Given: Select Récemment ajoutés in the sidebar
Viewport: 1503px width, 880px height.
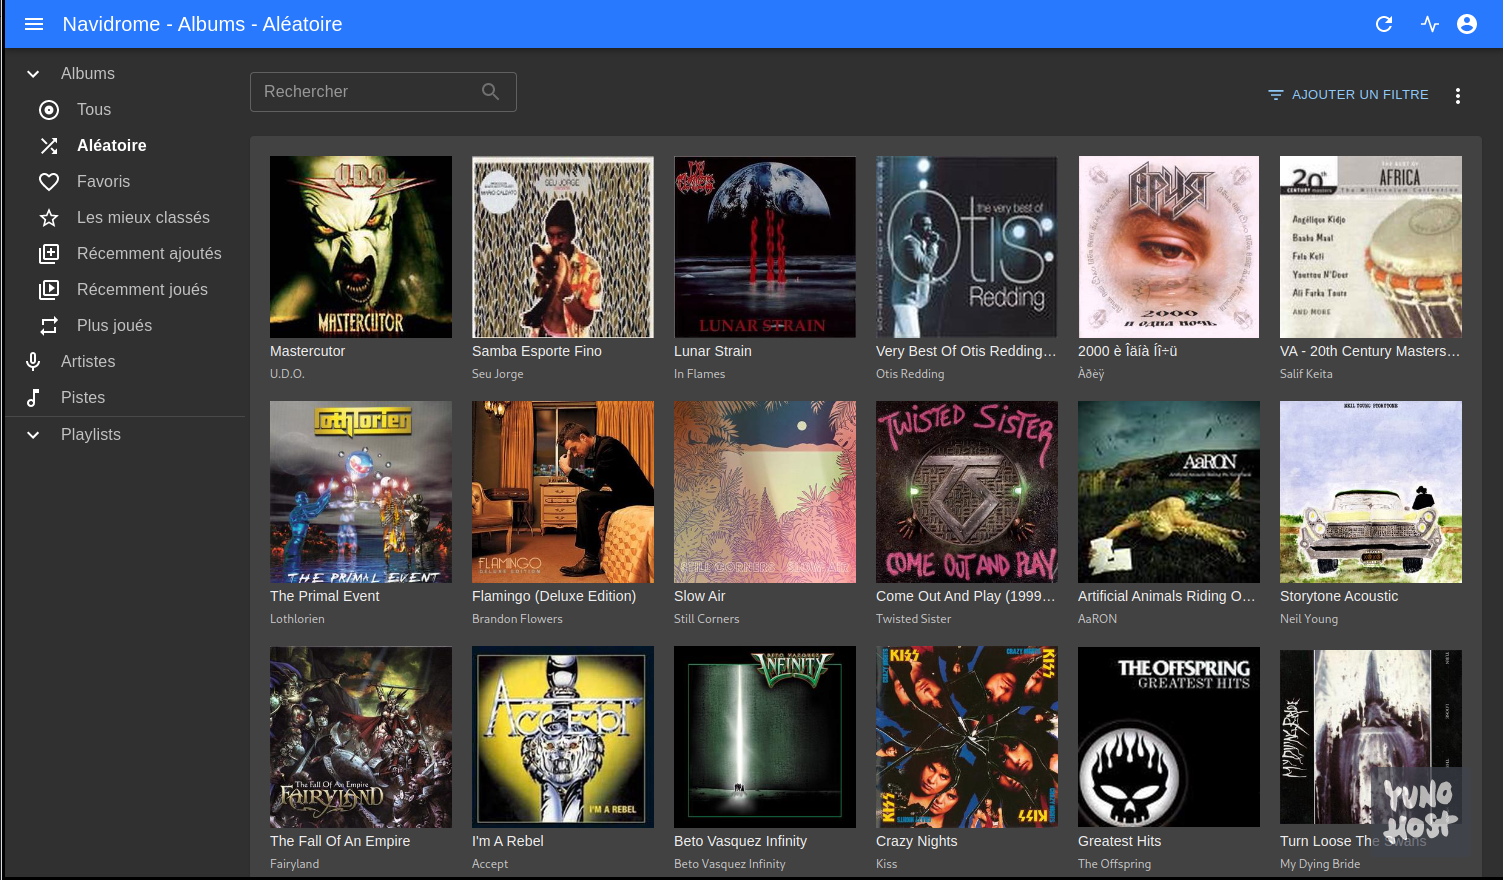Looking at the screenshot, I should 149,254.
